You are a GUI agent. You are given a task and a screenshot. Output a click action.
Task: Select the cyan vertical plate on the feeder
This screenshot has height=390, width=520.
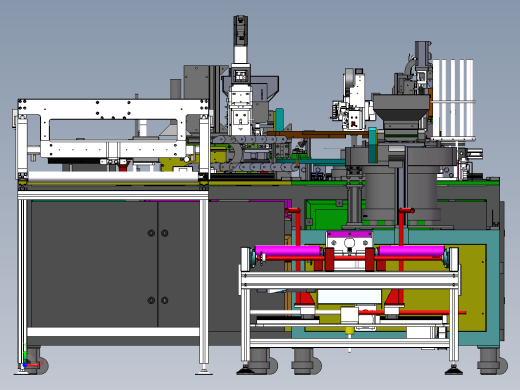click(373, 145)
